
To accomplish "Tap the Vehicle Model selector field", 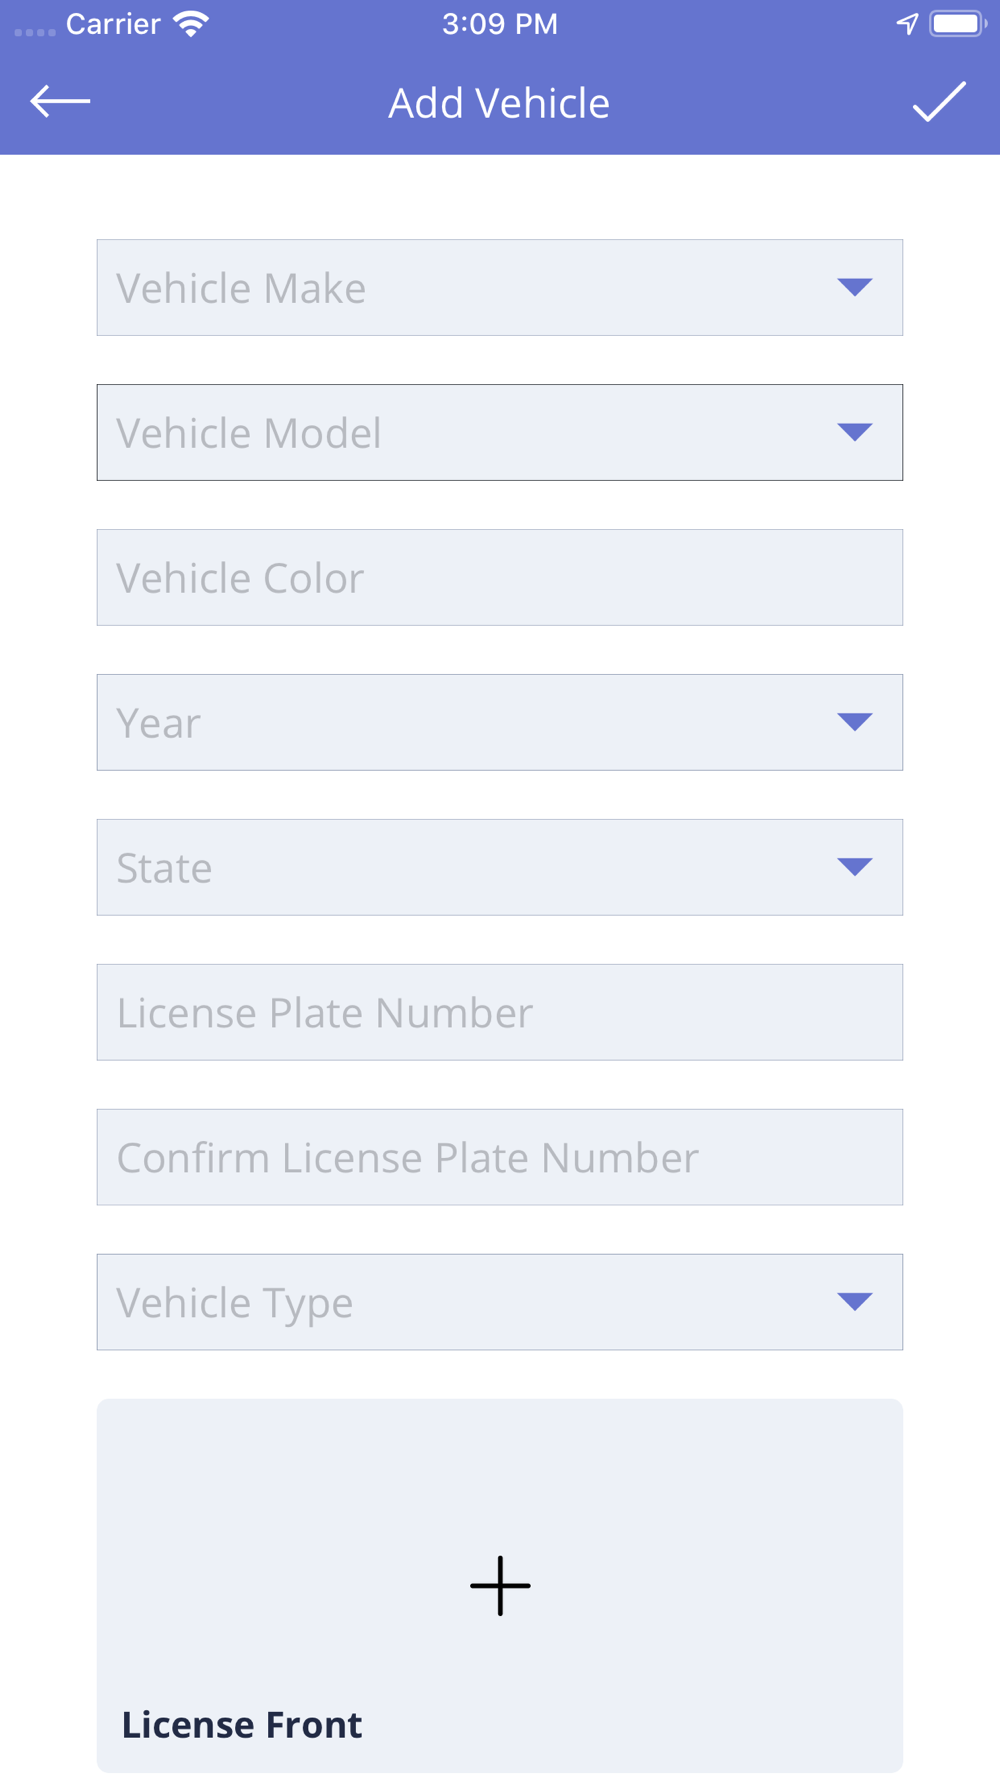I will [x=500, y=432].
